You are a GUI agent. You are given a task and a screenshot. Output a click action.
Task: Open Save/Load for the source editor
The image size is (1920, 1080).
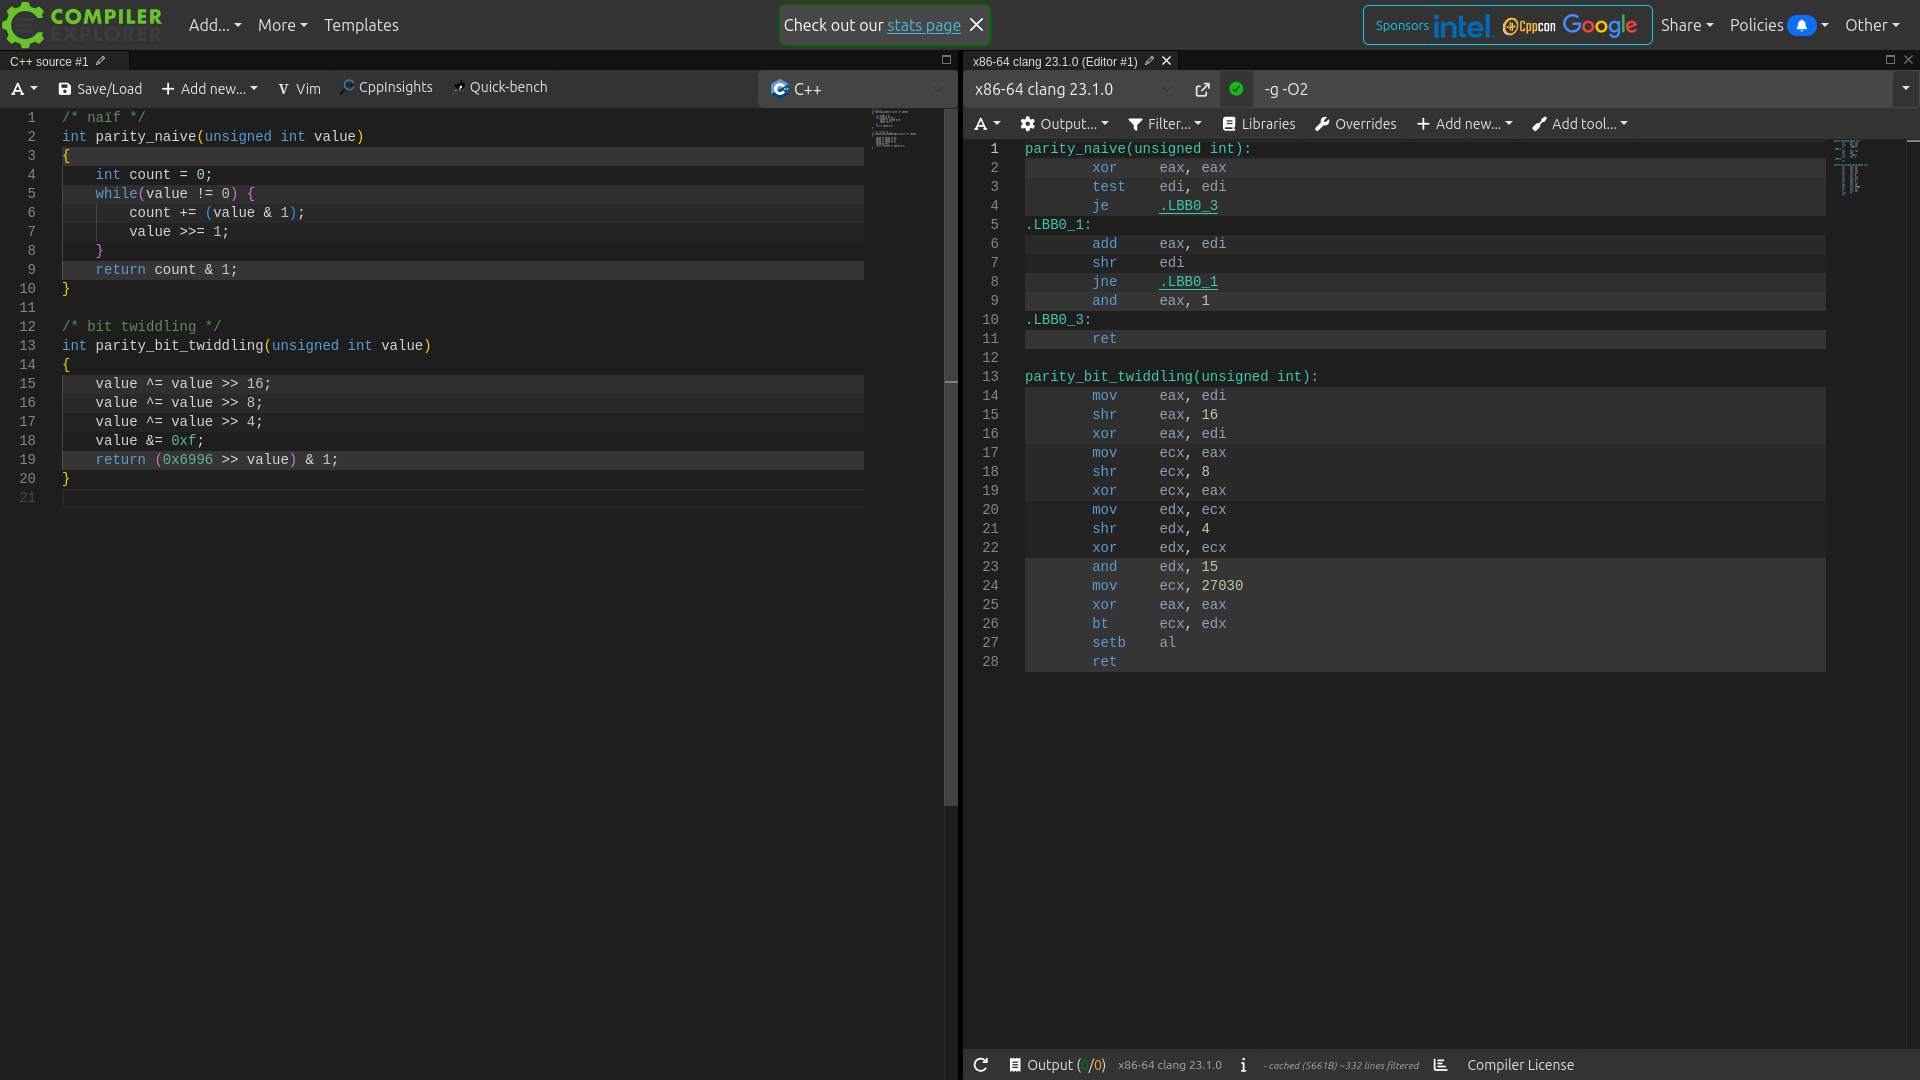click(100, 89)
